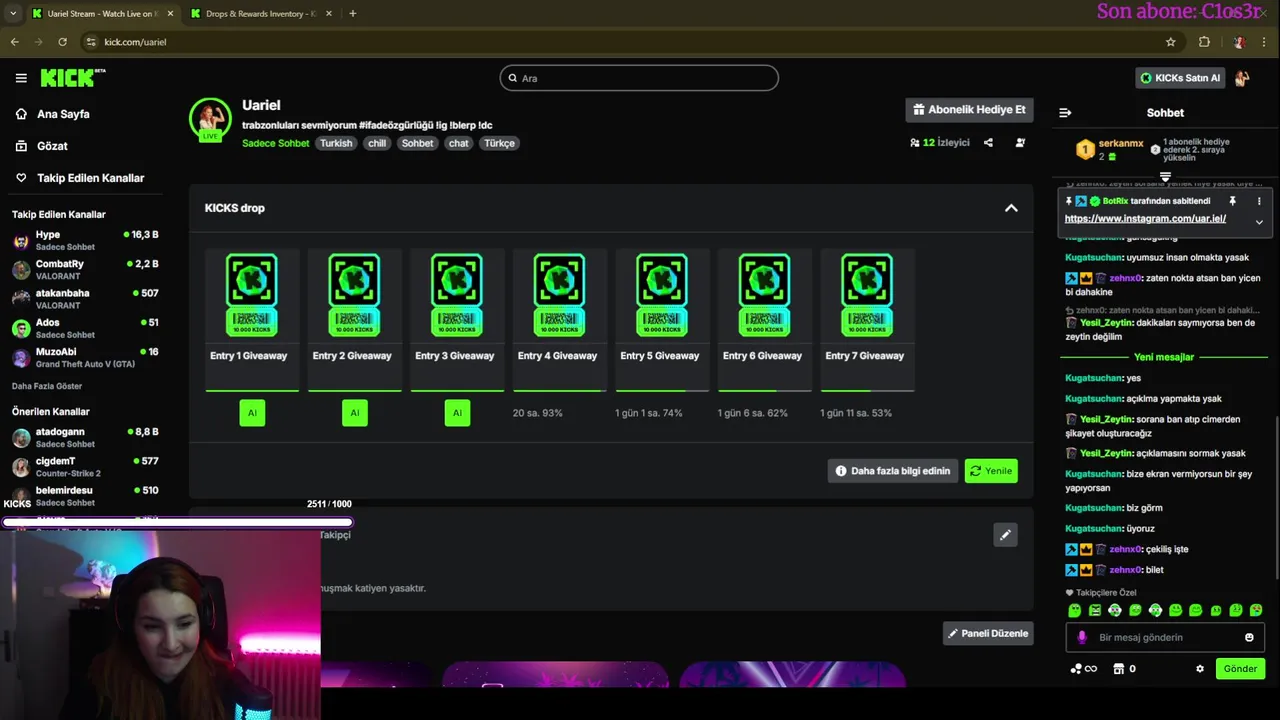
Task: Click the user icon next to share
Action: (x=1020, y=143)
